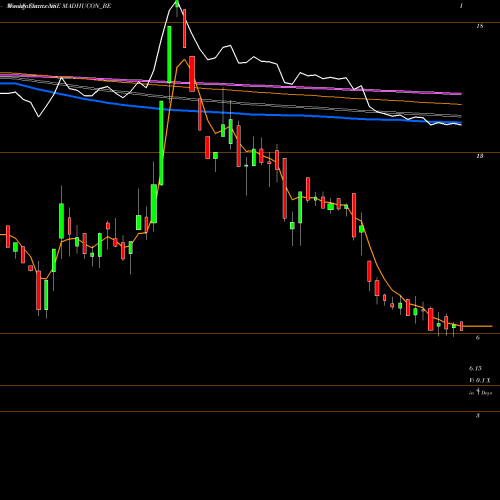Click the 3 price axis label

(478, 415)
